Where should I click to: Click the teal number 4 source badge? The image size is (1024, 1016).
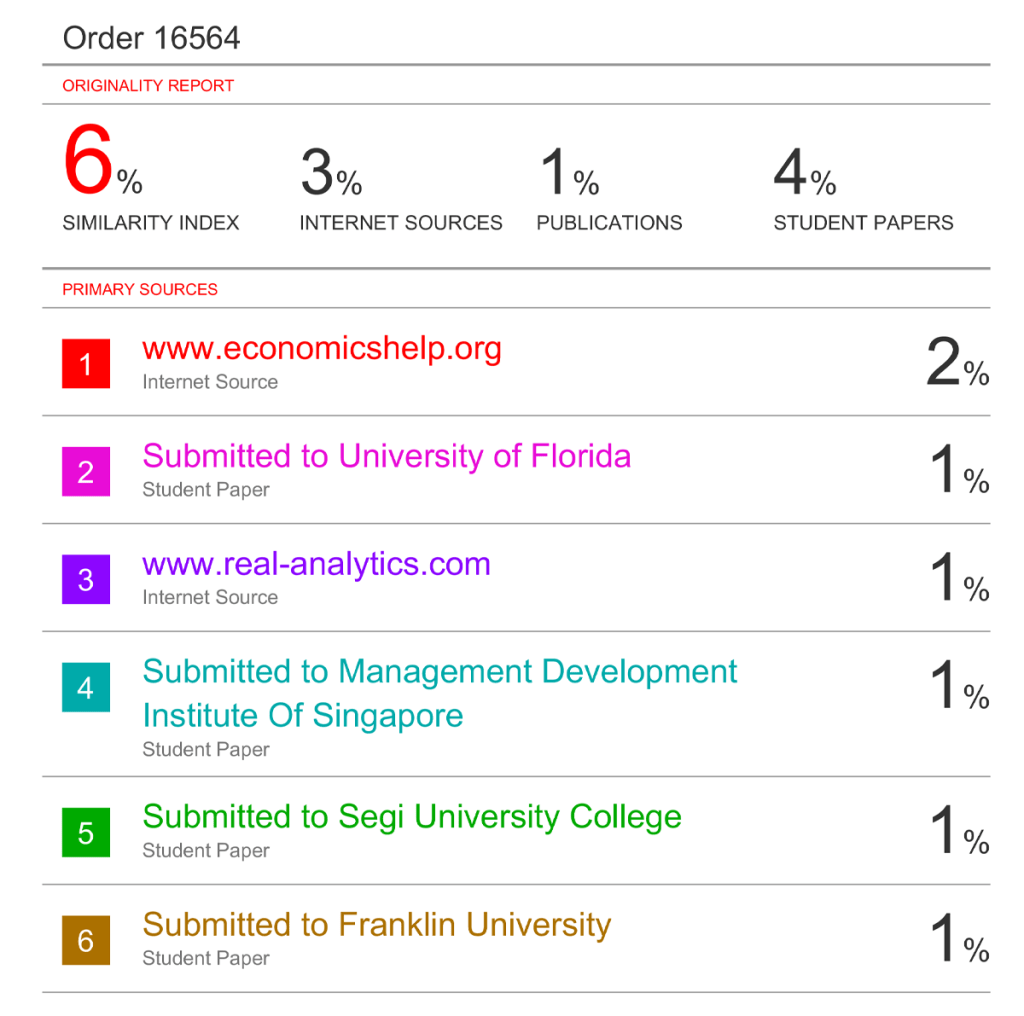pos(86,688)
